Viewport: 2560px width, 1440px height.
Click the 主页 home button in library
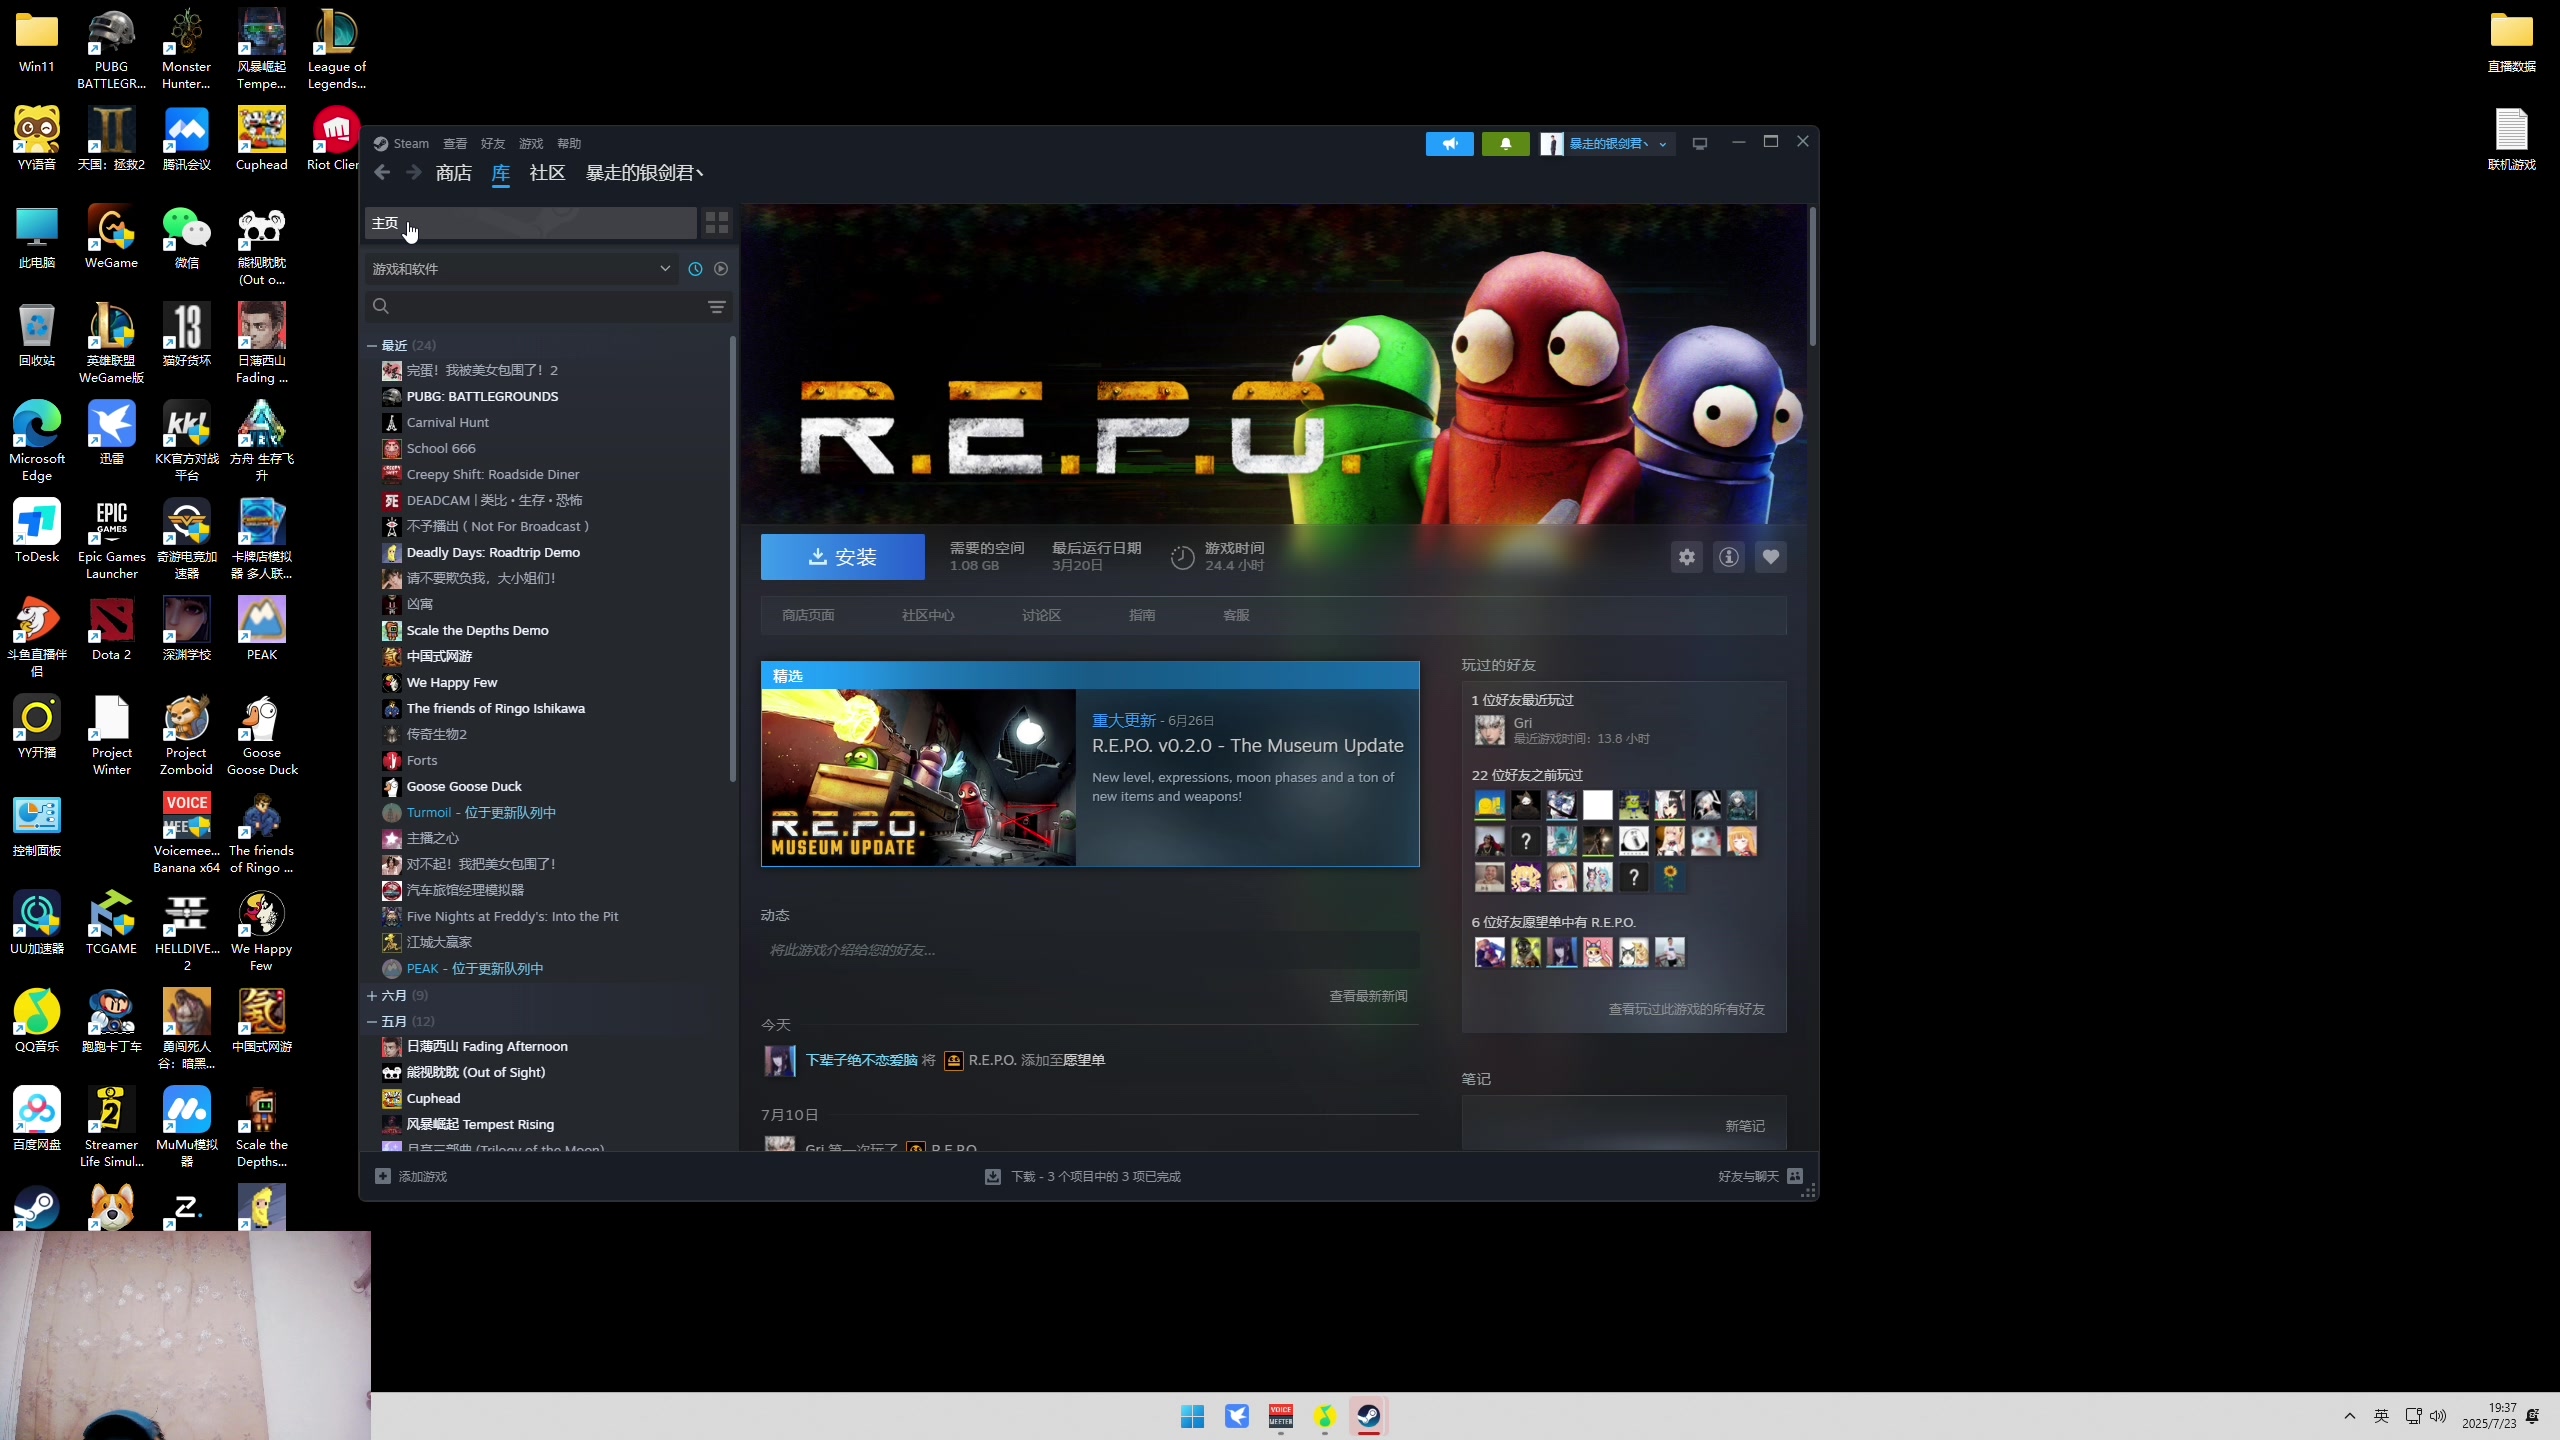[x=531, y=223]
